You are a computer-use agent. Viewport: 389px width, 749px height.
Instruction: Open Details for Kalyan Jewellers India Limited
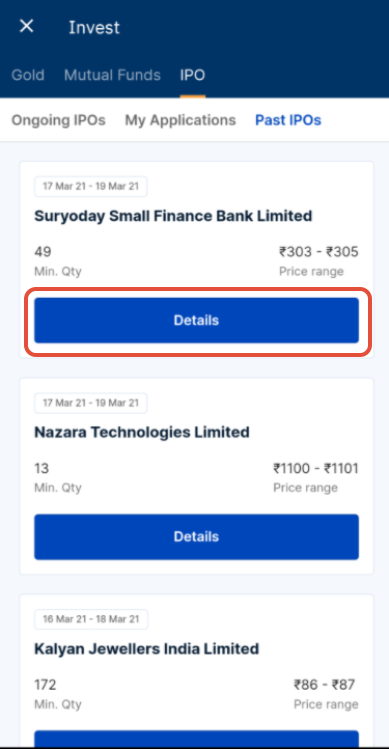196,738
